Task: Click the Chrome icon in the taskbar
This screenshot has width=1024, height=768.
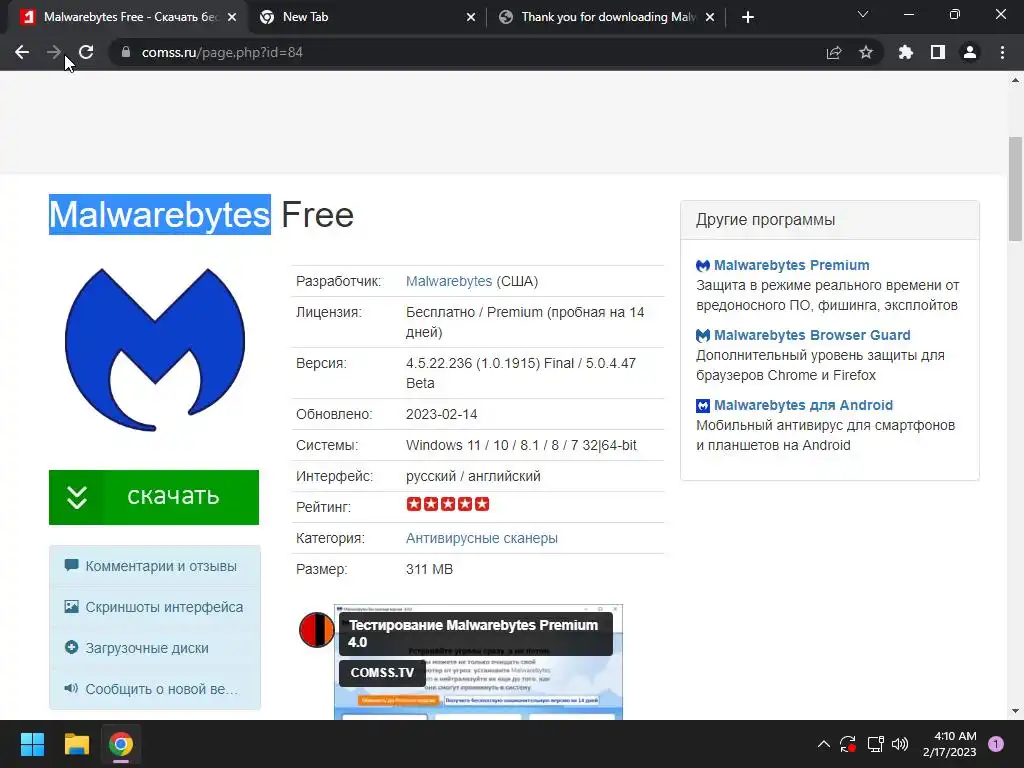Action: (x=121, y=744)
